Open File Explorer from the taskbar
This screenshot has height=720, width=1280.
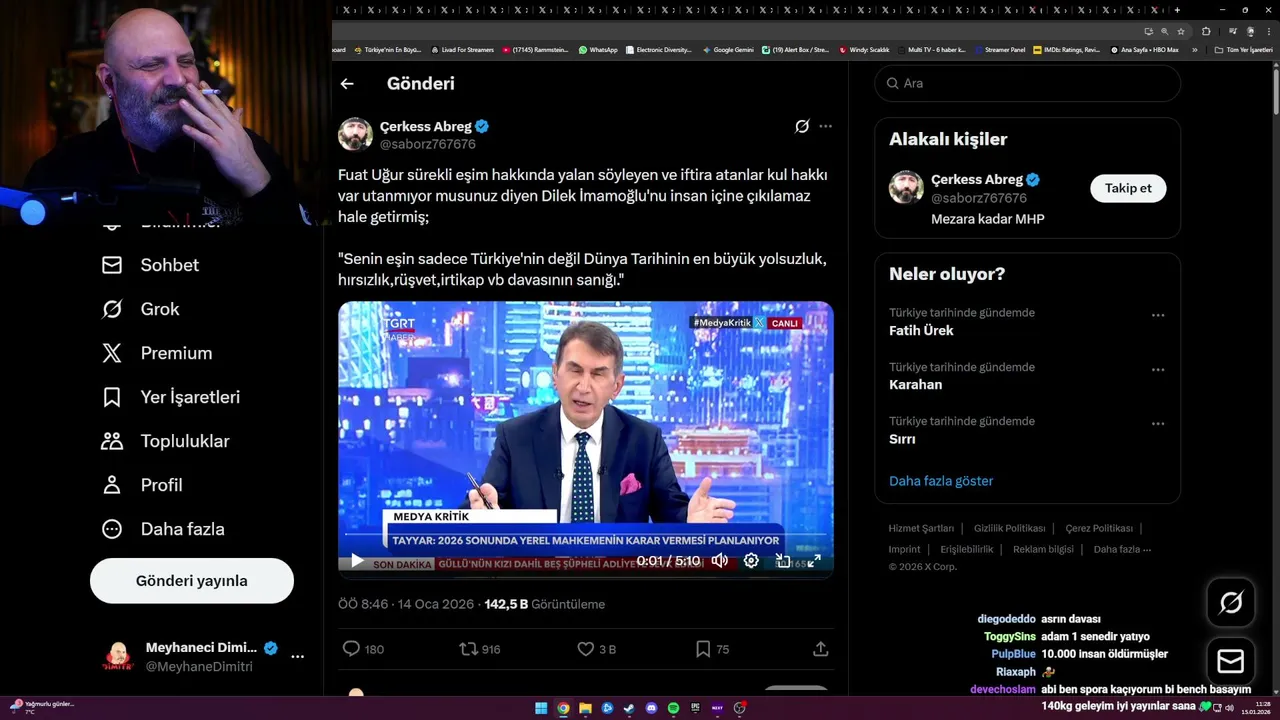click(585, 708)
